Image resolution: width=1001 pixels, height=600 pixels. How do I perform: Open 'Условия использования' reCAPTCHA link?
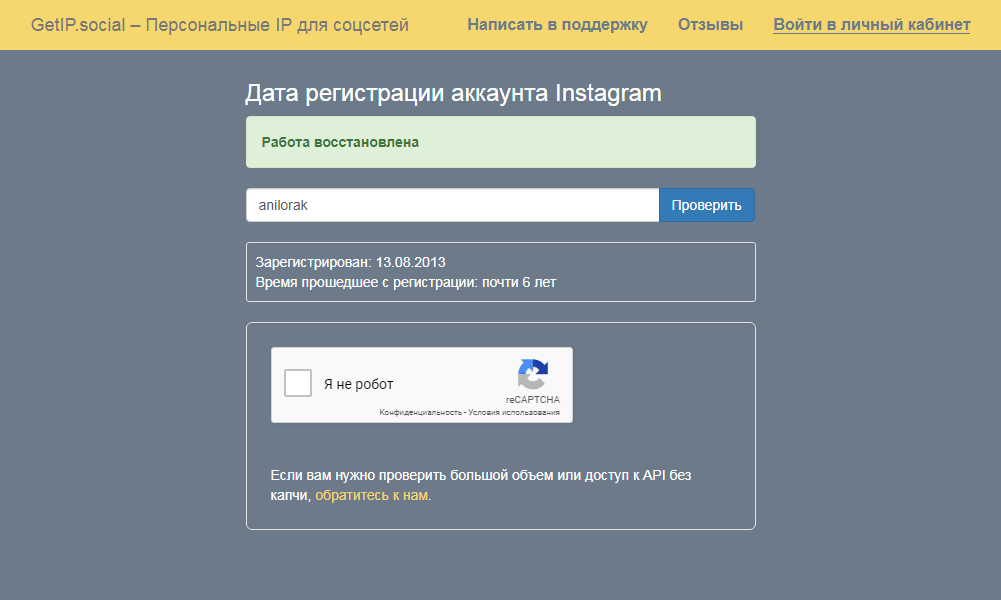[x=514, y=412]
